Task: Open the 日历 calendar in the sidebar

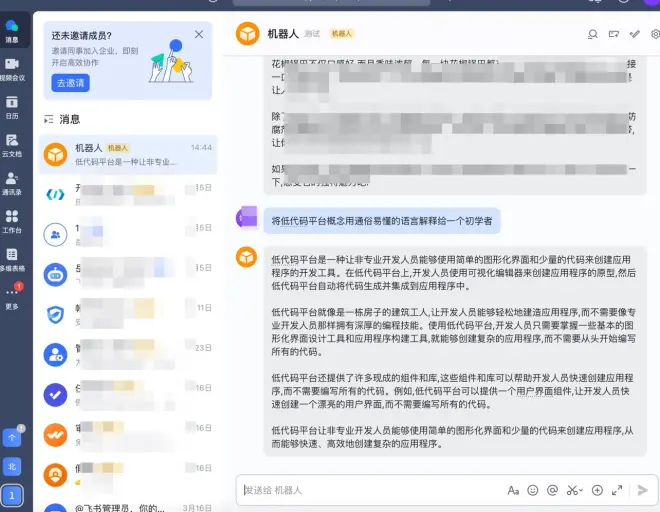Action: [x=12, y=106]
